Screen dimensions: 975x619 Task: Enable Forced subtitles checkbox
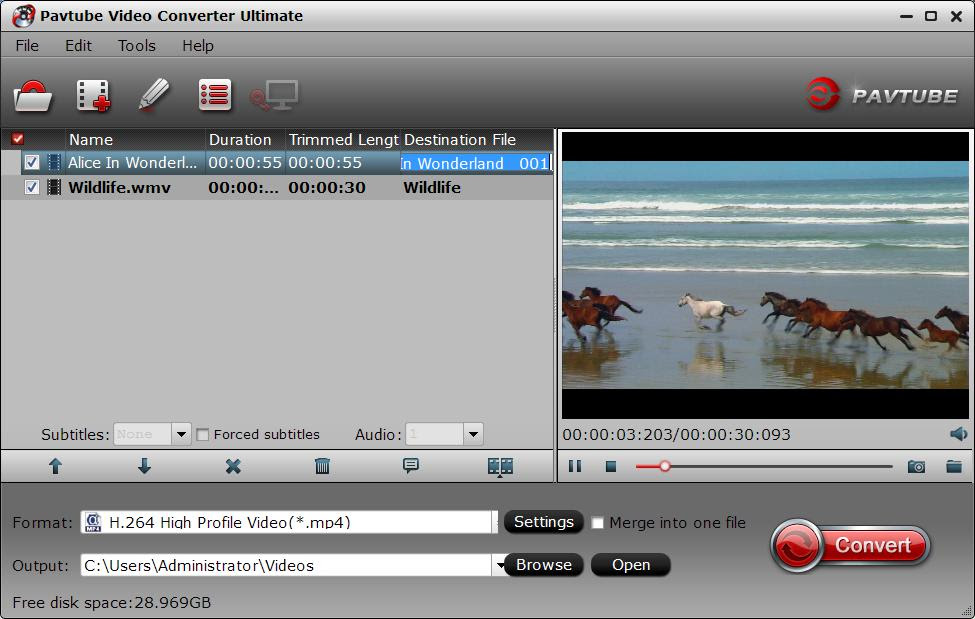[x=203, y=435]
